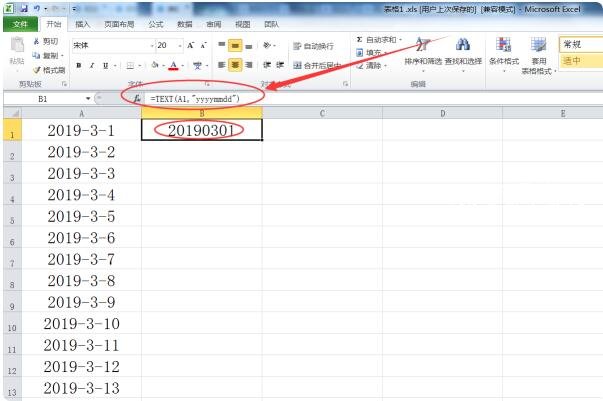Click the AutoSum (自动求和) sigma icon
This screenshot has height=401, width=603.
(360, 39)
